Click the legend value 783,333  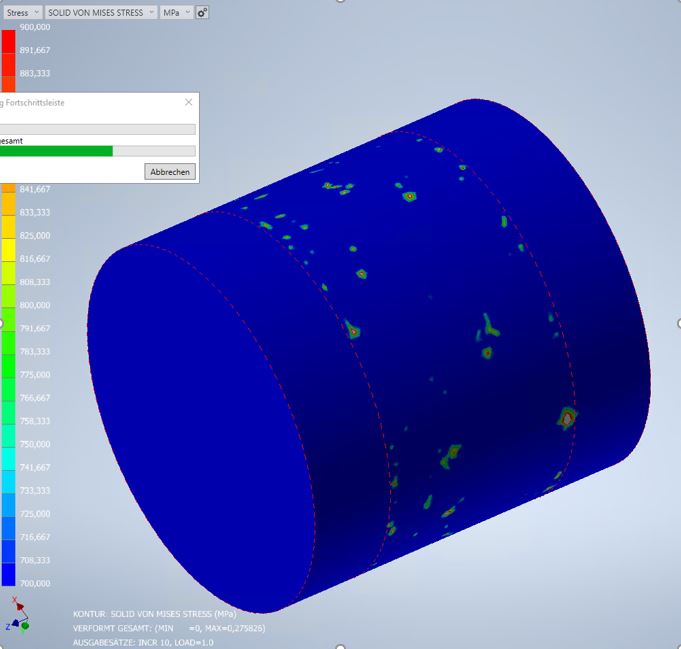point(35,351)
